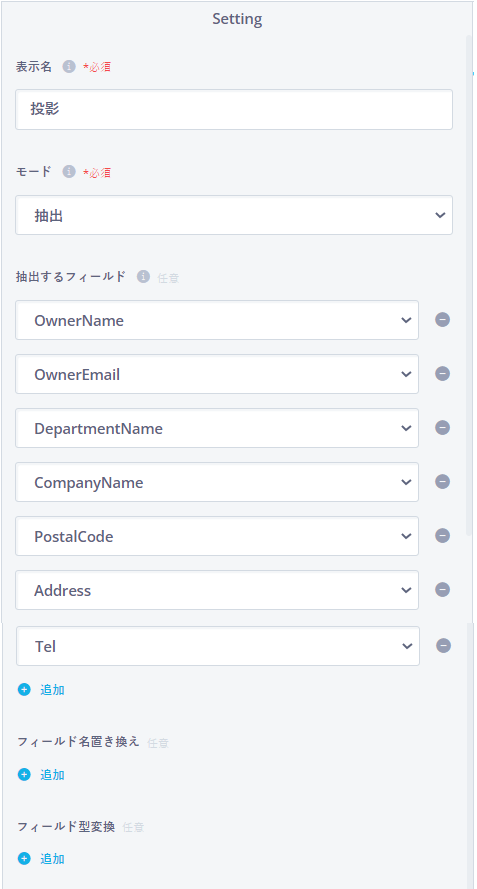This screenshot has width=477, height=889.
Task: Click the 表示名 text input containing 投影
Action: (x=234, y=109)
